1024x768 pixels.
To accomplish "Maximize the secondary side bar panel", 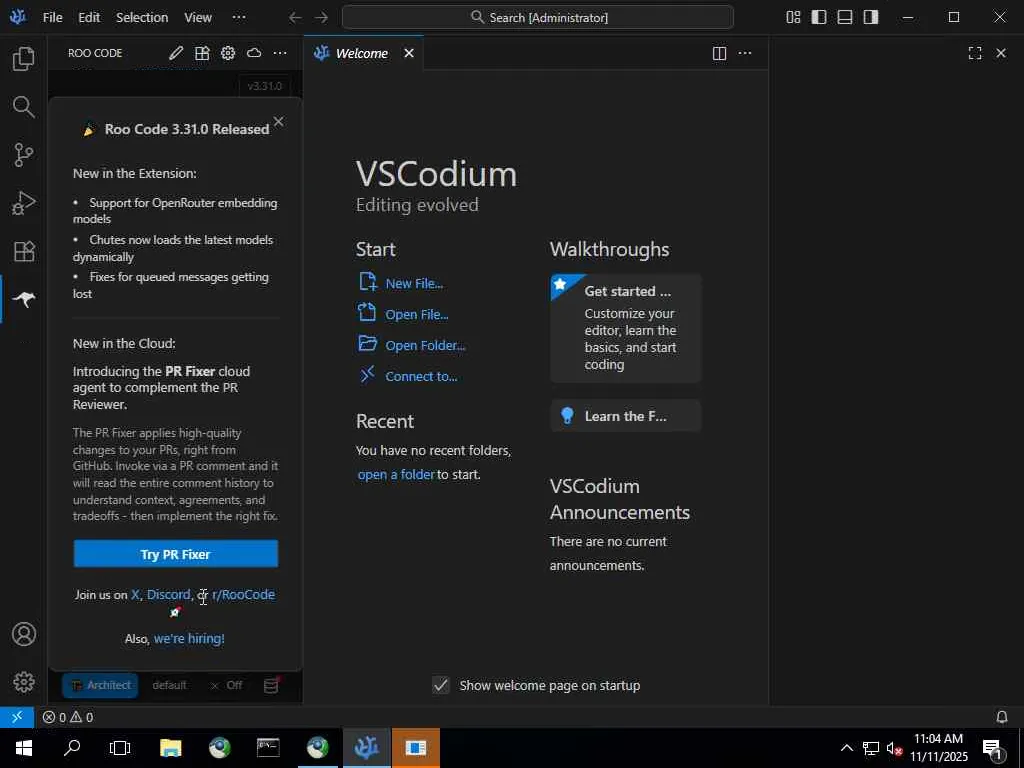I will point(975,53).
